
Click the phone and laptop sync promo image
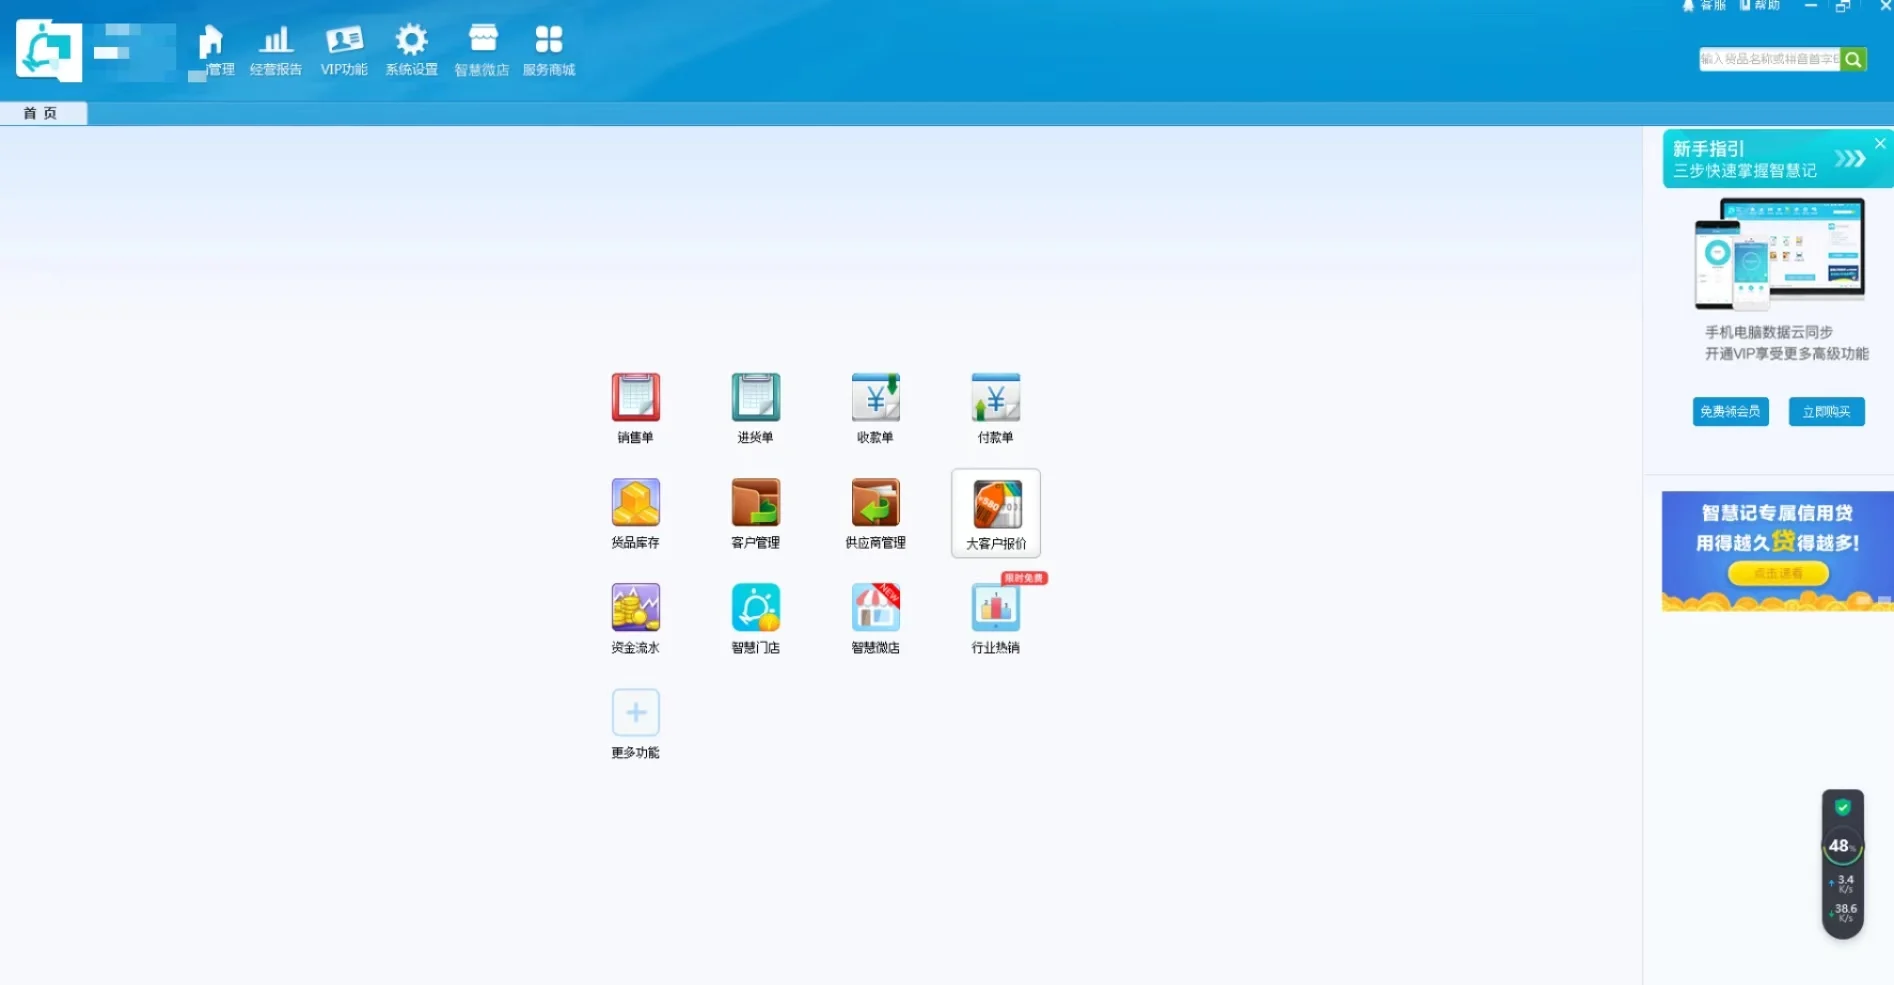1779,254
